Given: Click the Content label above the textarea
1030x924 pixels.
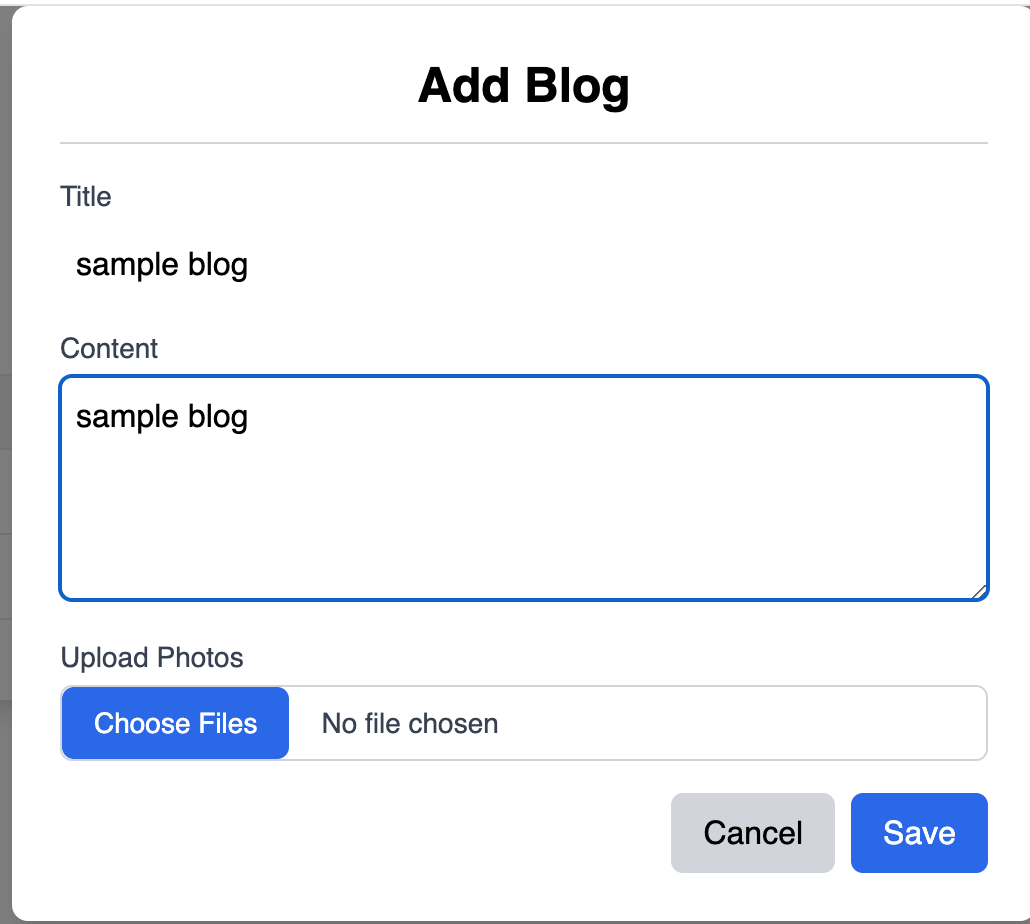Looking at the screenshot, I should [x=109, y=348].
